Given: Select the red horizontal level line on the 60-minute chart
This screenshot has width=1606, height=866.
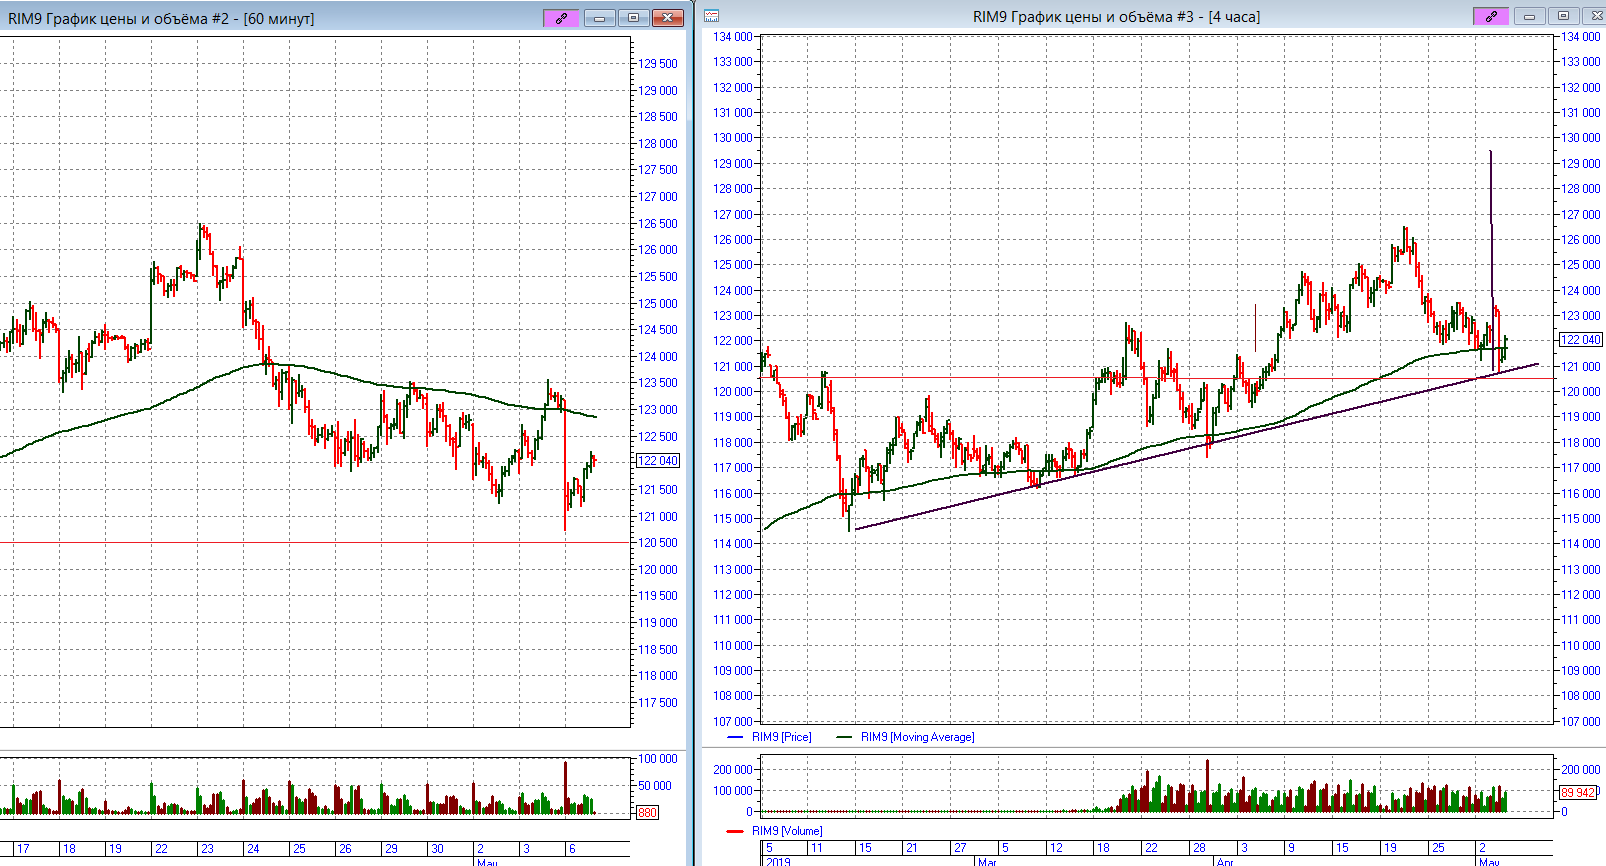Looking at the screenshot, I should tap(300, 543).
